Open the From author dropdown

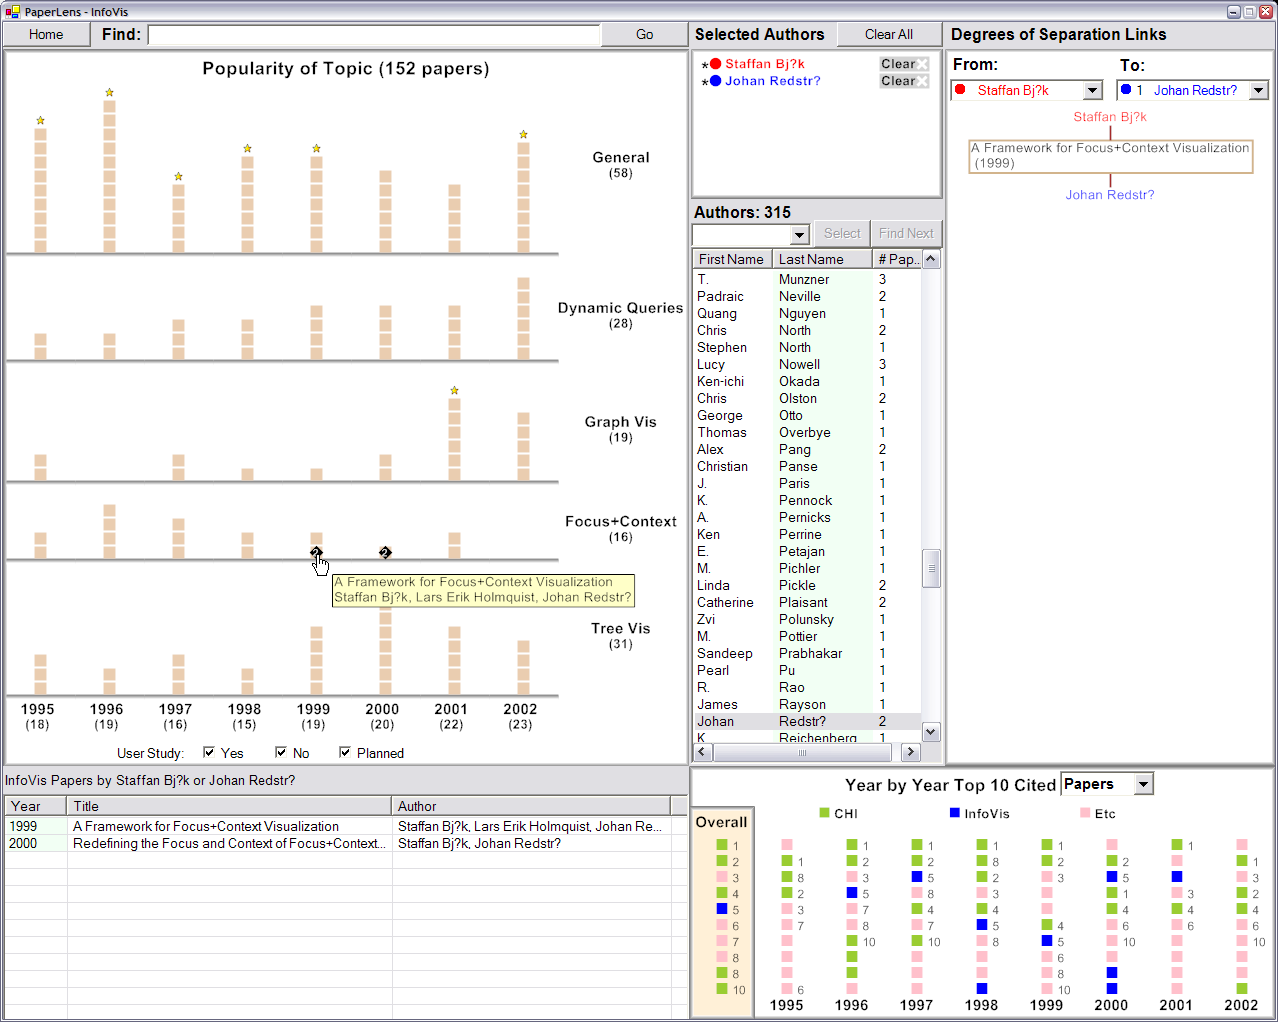click(1092, 90)
